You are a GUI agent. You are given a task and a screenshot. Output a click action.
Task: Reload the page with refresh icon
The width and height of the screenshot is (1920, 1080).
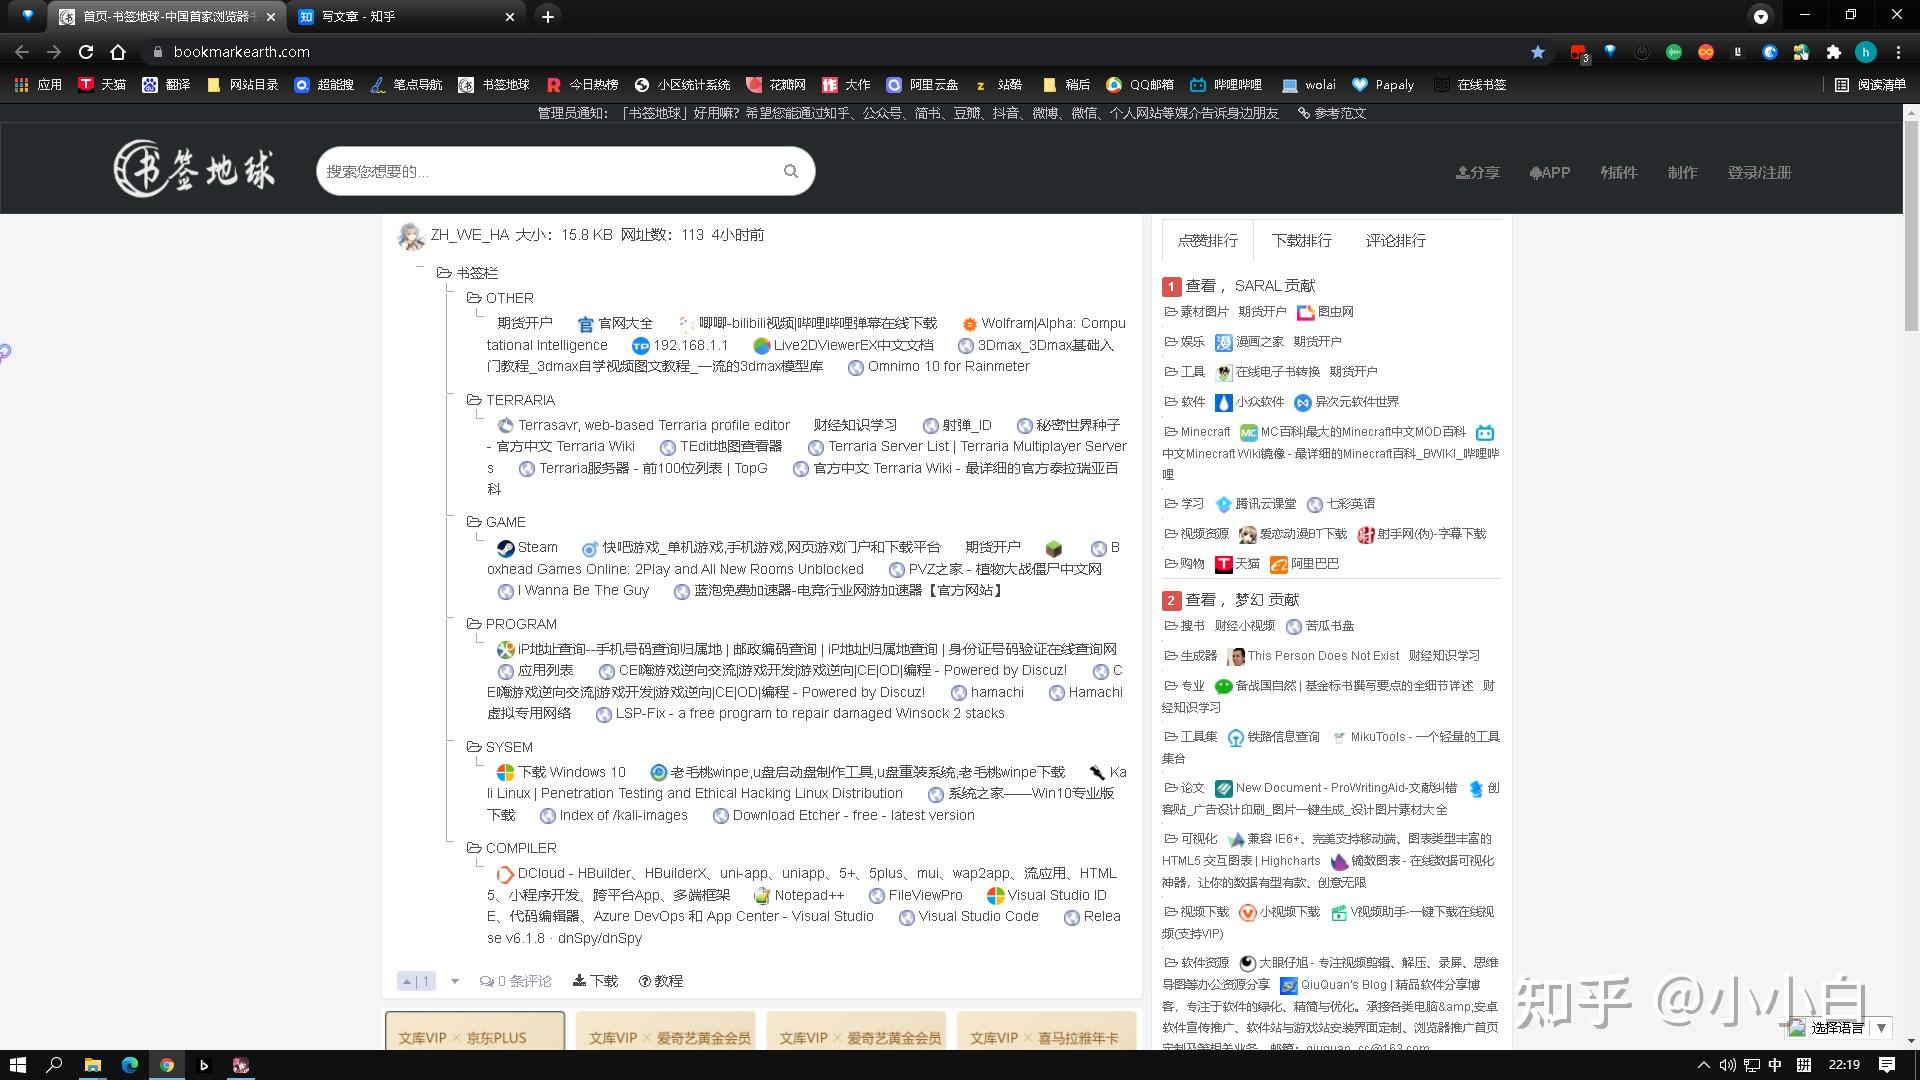[86, 52]
